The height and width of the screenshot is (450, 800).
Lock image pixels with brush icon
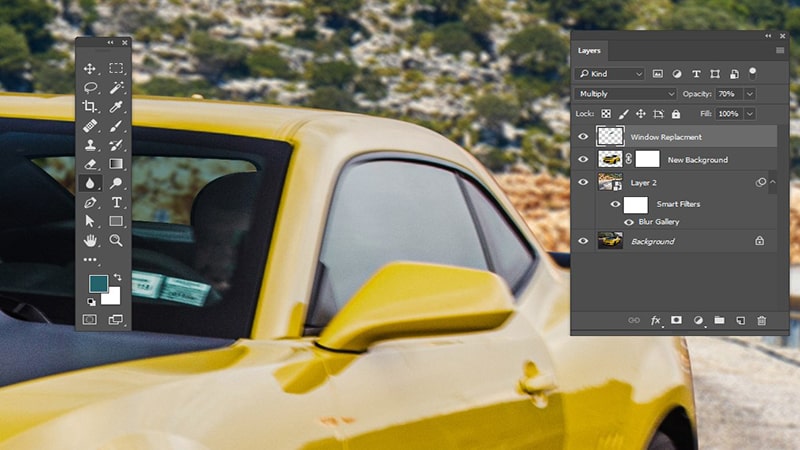point(623,114)
